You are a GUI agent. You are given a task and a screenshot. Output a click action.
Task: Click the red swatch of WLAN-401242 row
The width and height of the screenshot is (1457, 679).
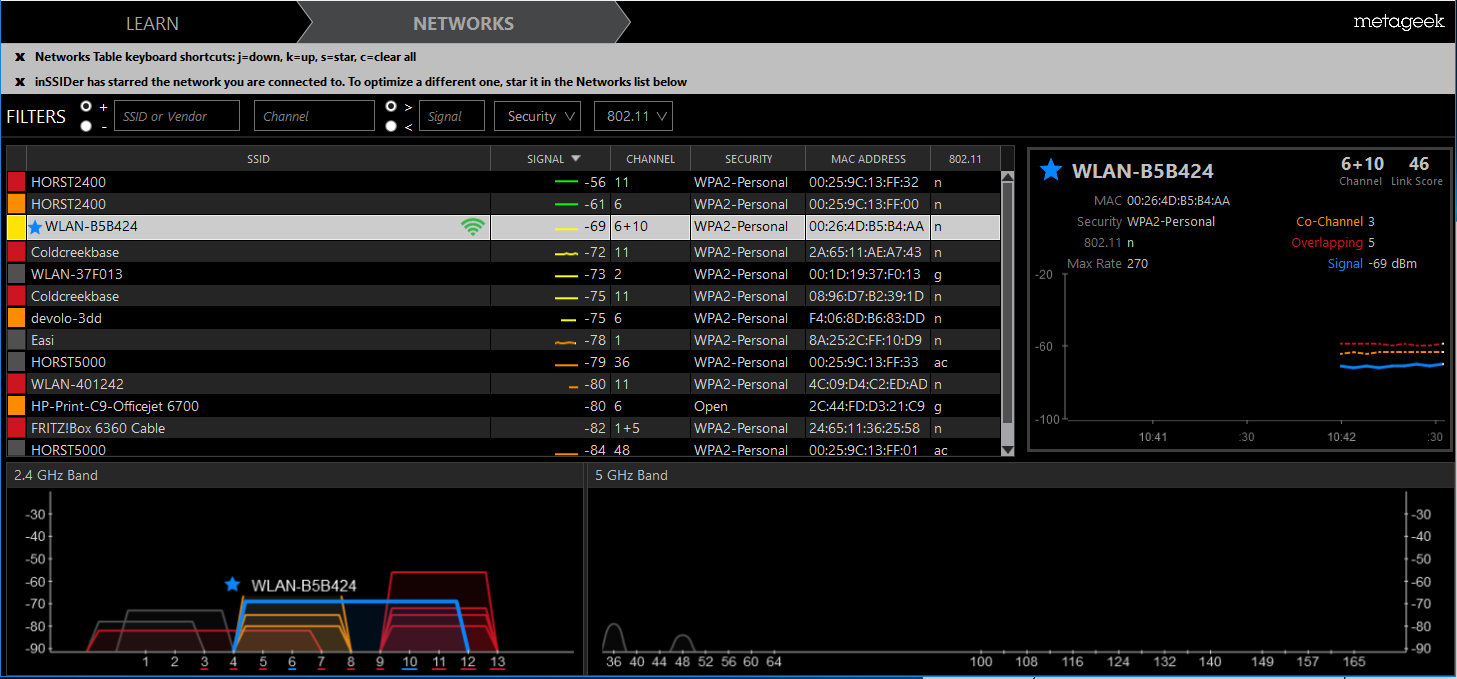click(16, 384)
